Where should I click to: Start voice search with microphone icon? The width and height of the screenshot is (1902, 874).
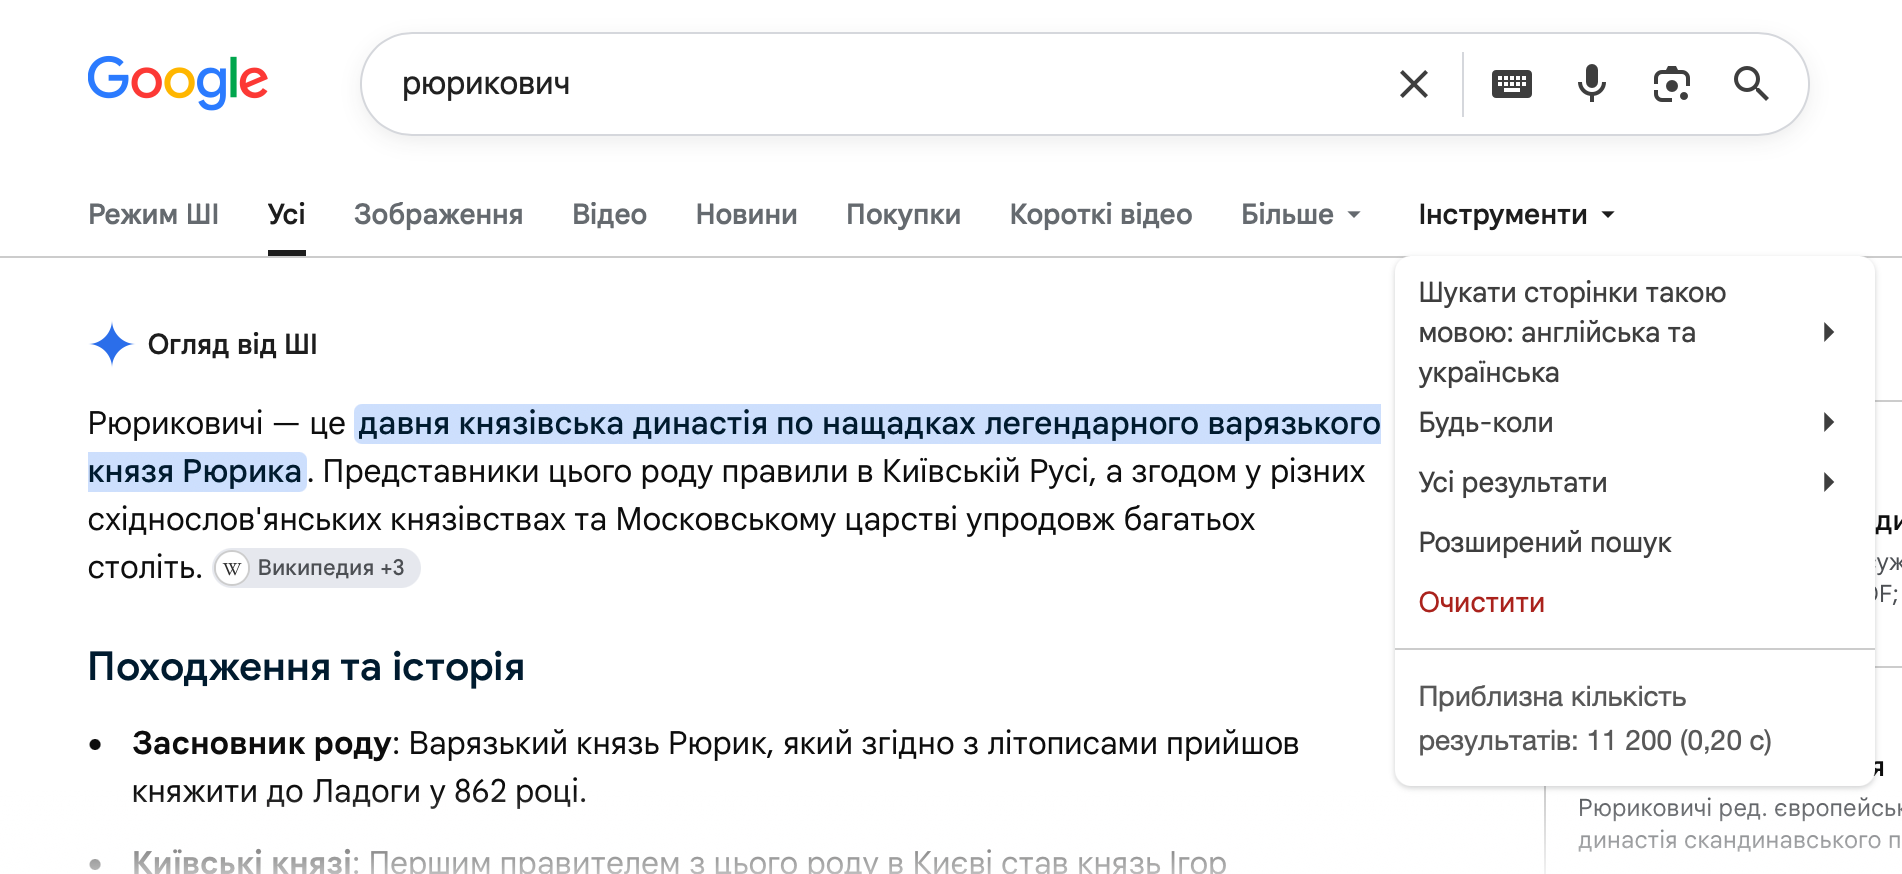[1592, 84]
